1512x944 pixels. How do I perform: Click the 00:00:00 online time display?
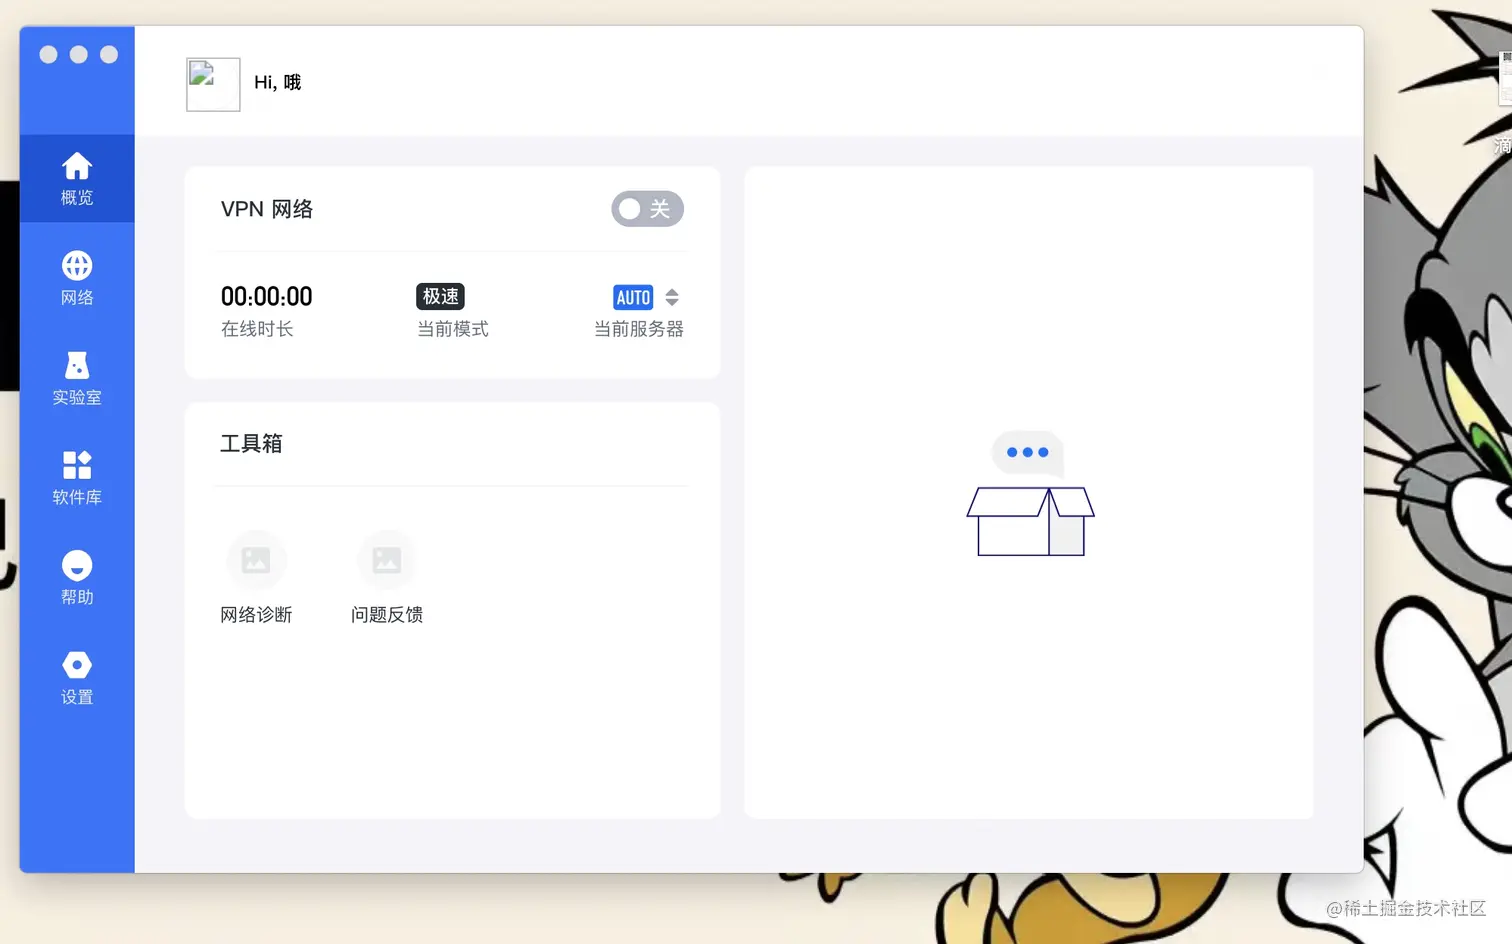(x=266, y=296)
